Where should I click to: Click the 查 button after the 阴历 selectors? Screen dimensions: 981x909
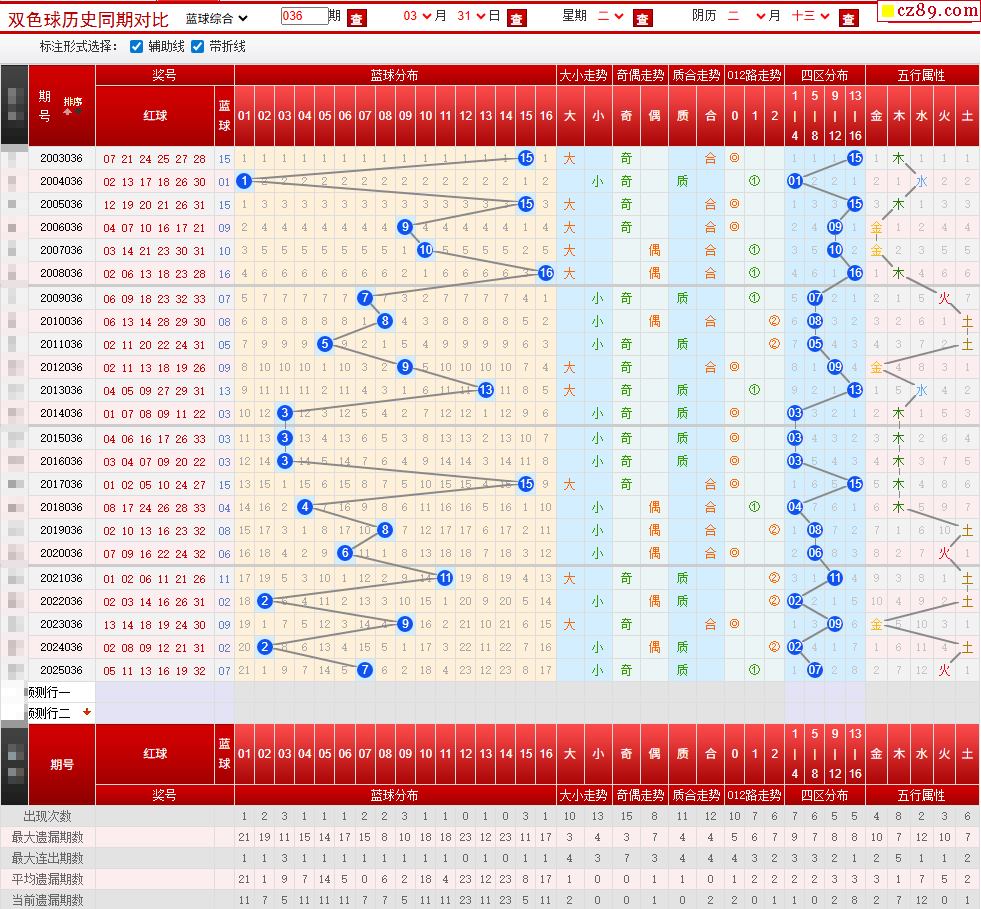tap(848, 17)
